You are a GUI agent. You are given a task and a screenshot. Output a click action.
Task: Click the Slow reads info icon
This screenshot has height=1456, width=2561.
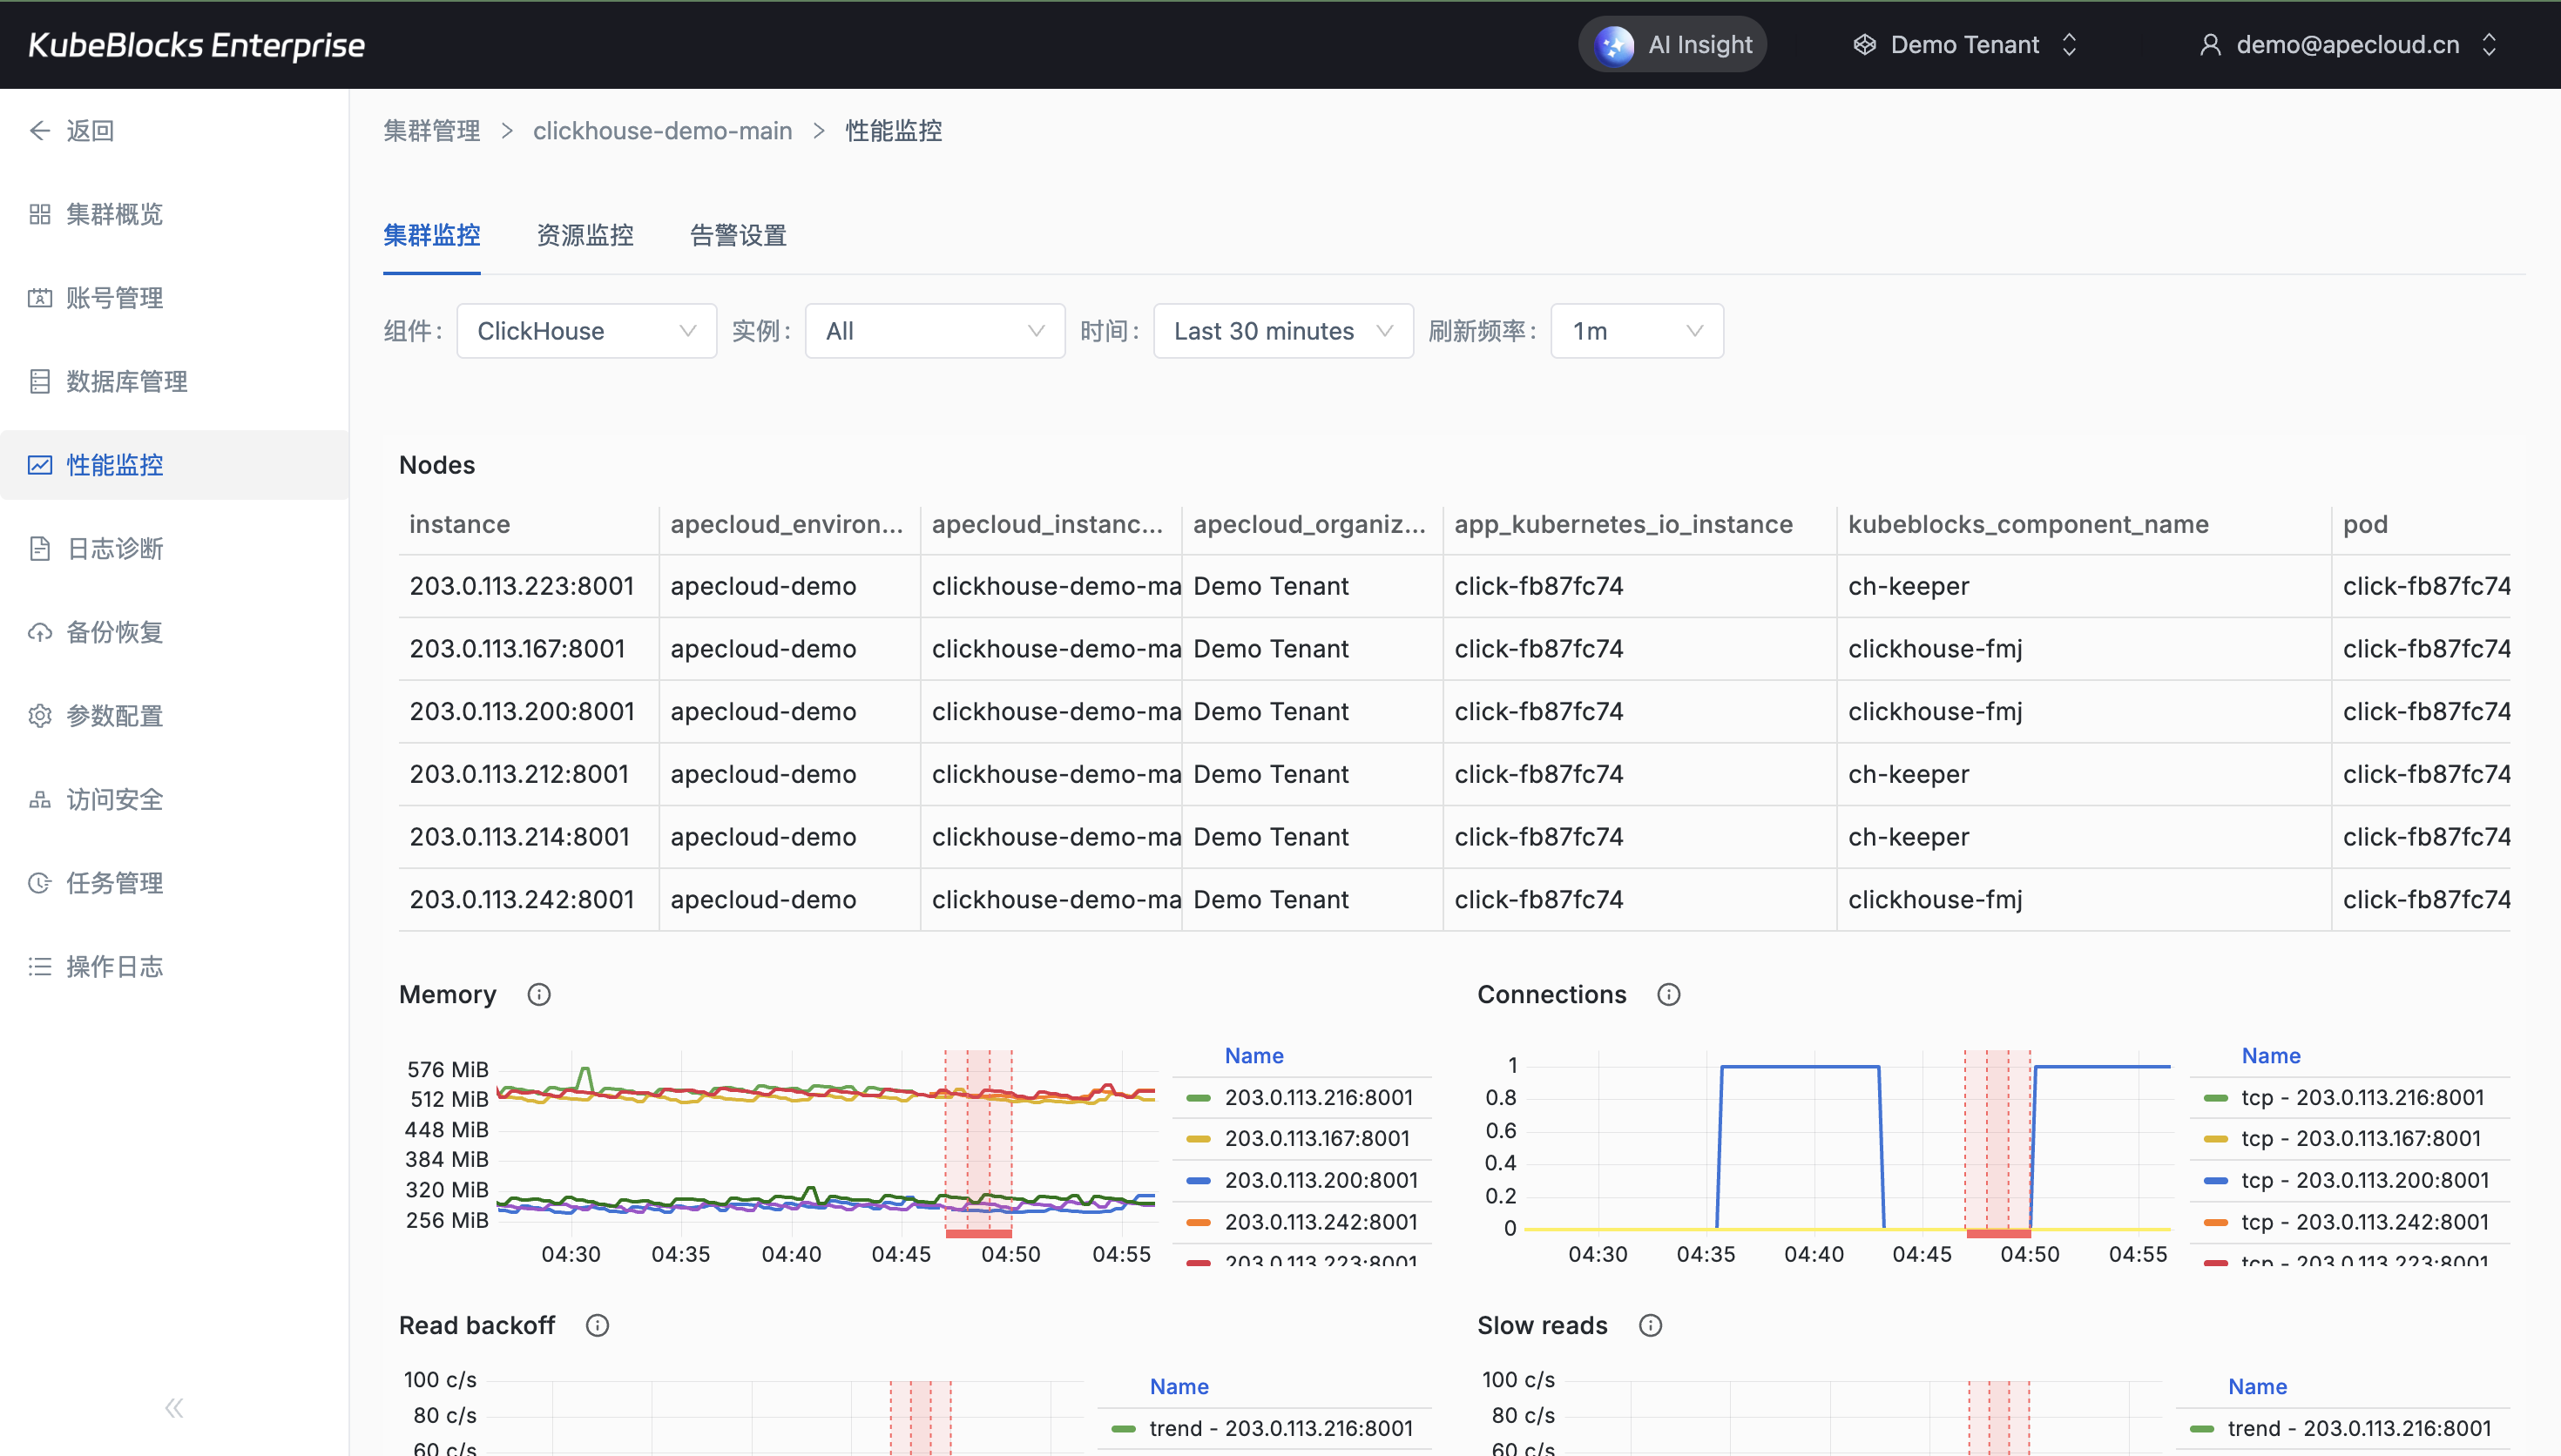point(1650,1325)
